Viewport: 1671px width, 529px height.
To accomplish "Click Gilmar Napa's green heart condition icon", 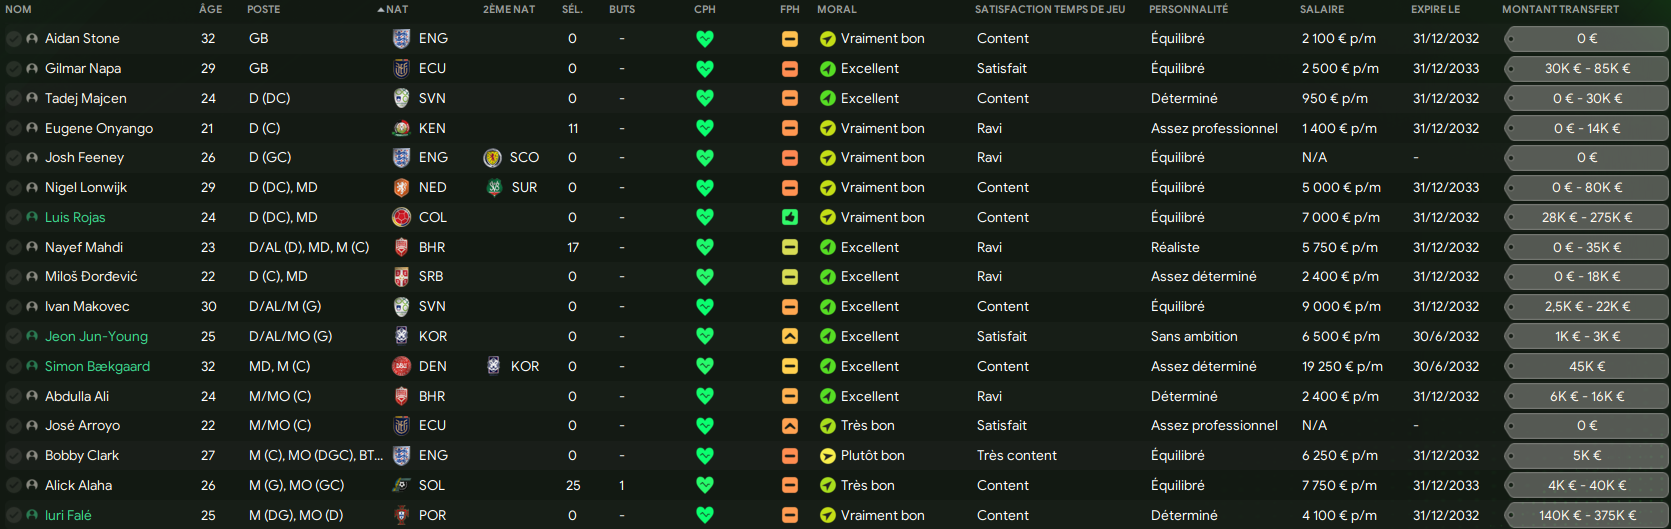I will click(x=705, y=69).
